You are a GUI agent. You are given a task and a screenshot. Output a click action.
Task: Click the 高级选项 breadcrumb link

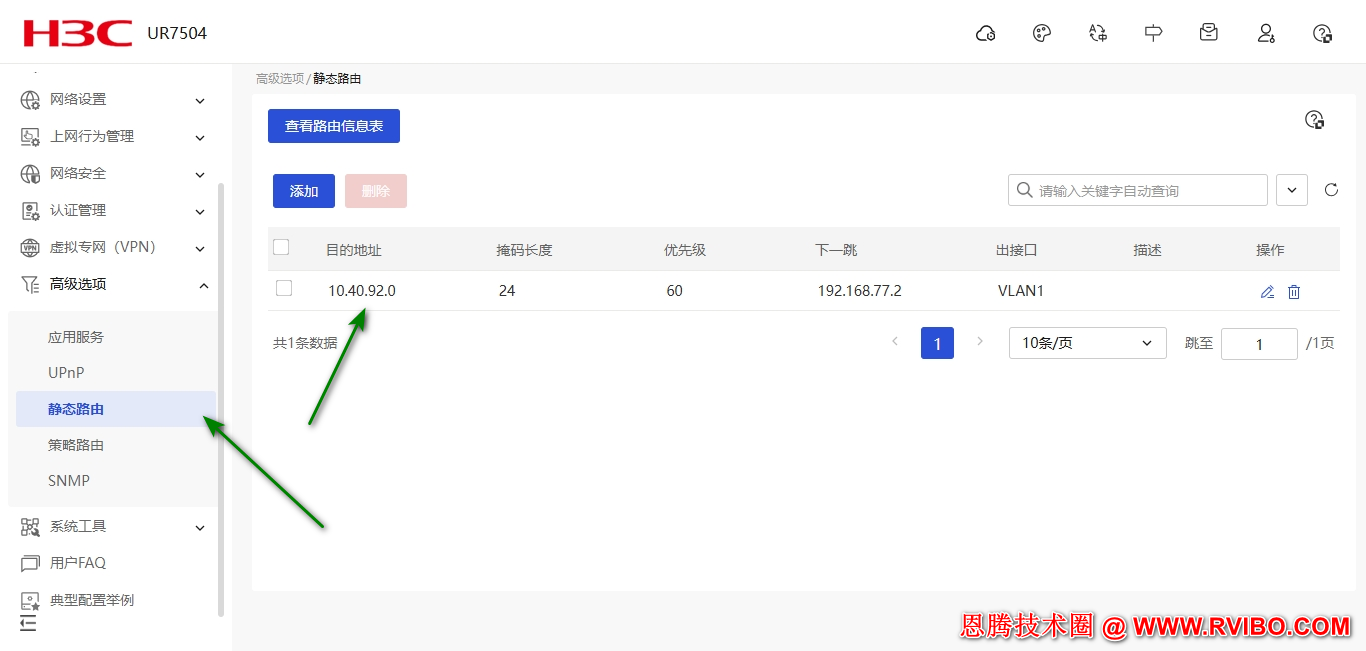tap(280, 78)
